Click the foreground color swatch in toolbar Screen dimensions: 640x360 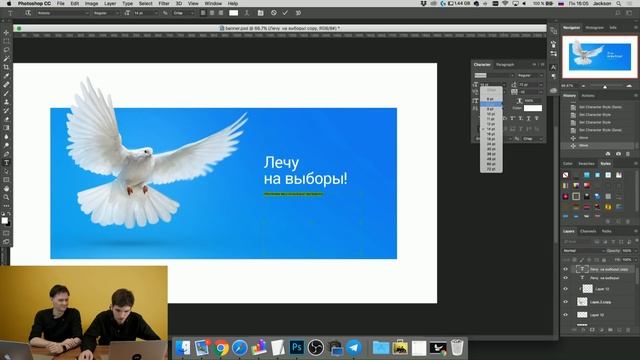pos(4,220)
